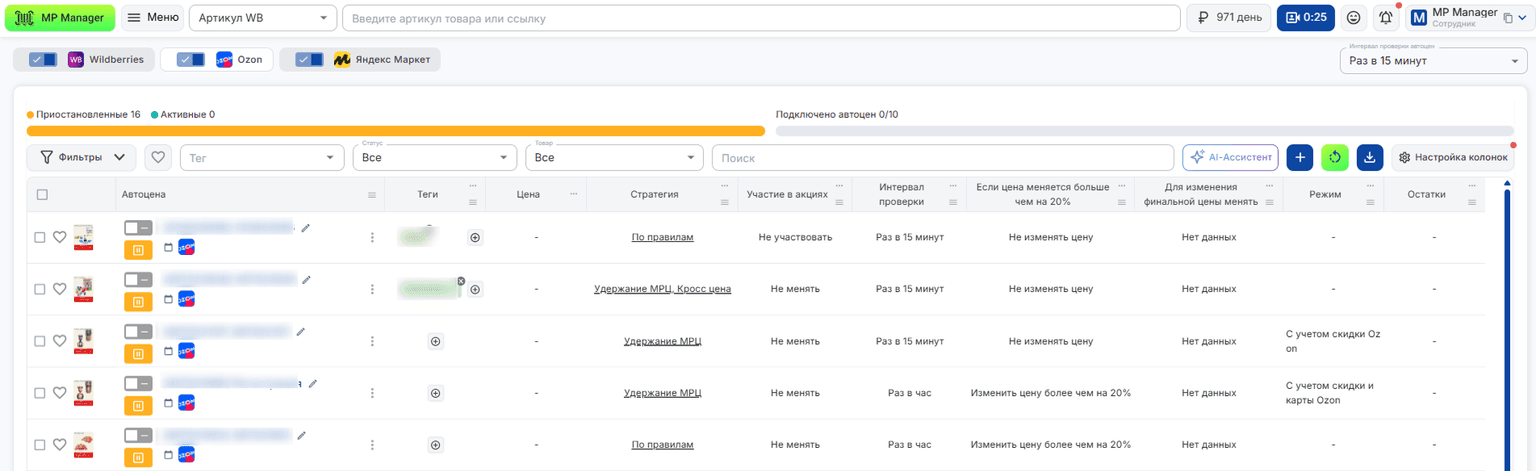Click the Поиск search field
Viewport: 1536px width, 471px height.
[x=942, y=158]
